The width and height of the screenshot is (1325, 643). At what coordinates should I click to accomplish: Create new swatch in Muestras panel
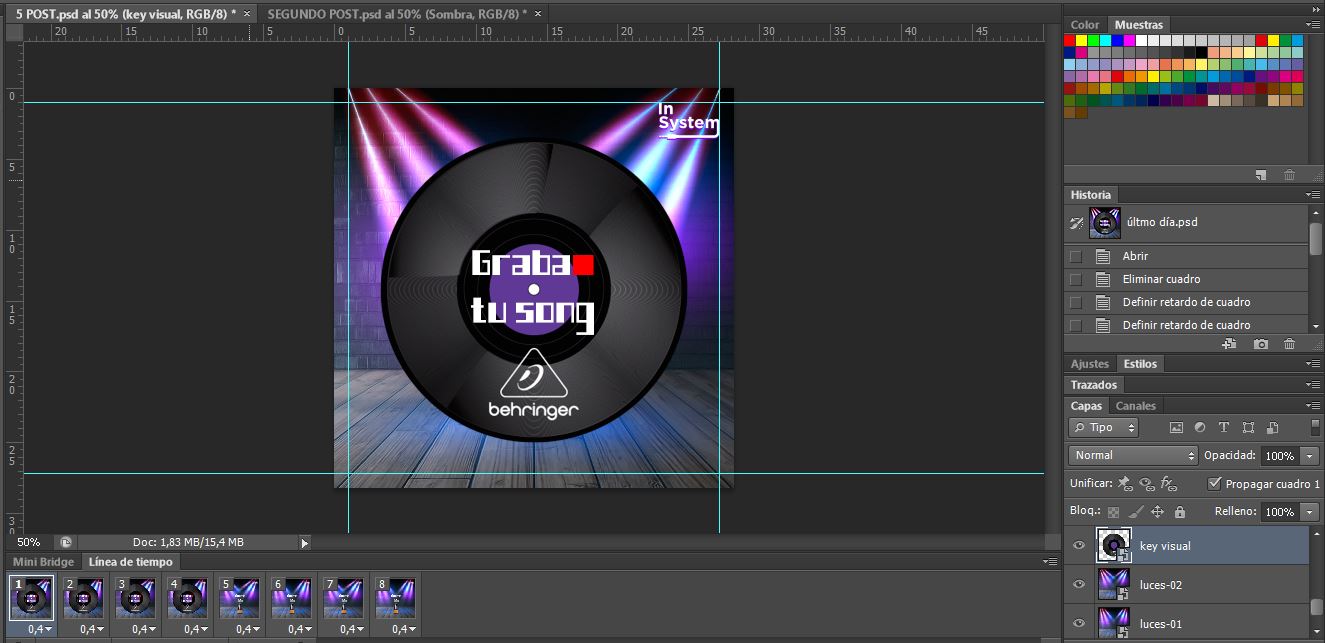coord(1261,175)
